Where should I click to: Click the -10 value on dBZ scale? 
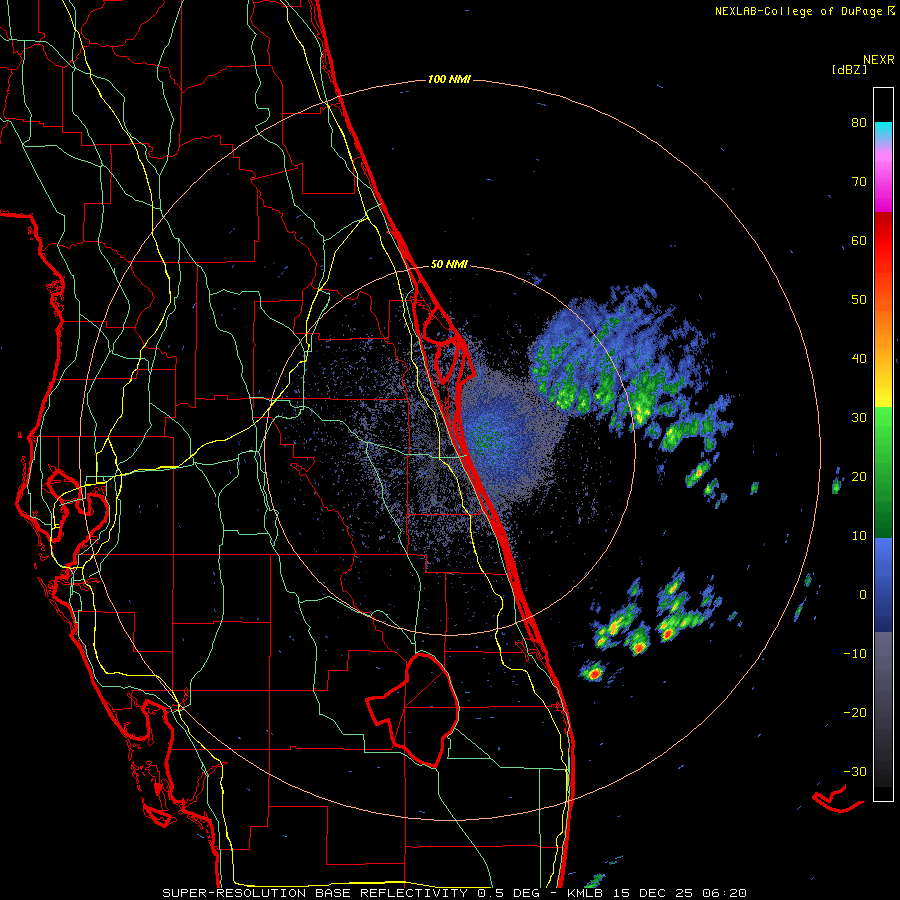[x=855, y=654]
